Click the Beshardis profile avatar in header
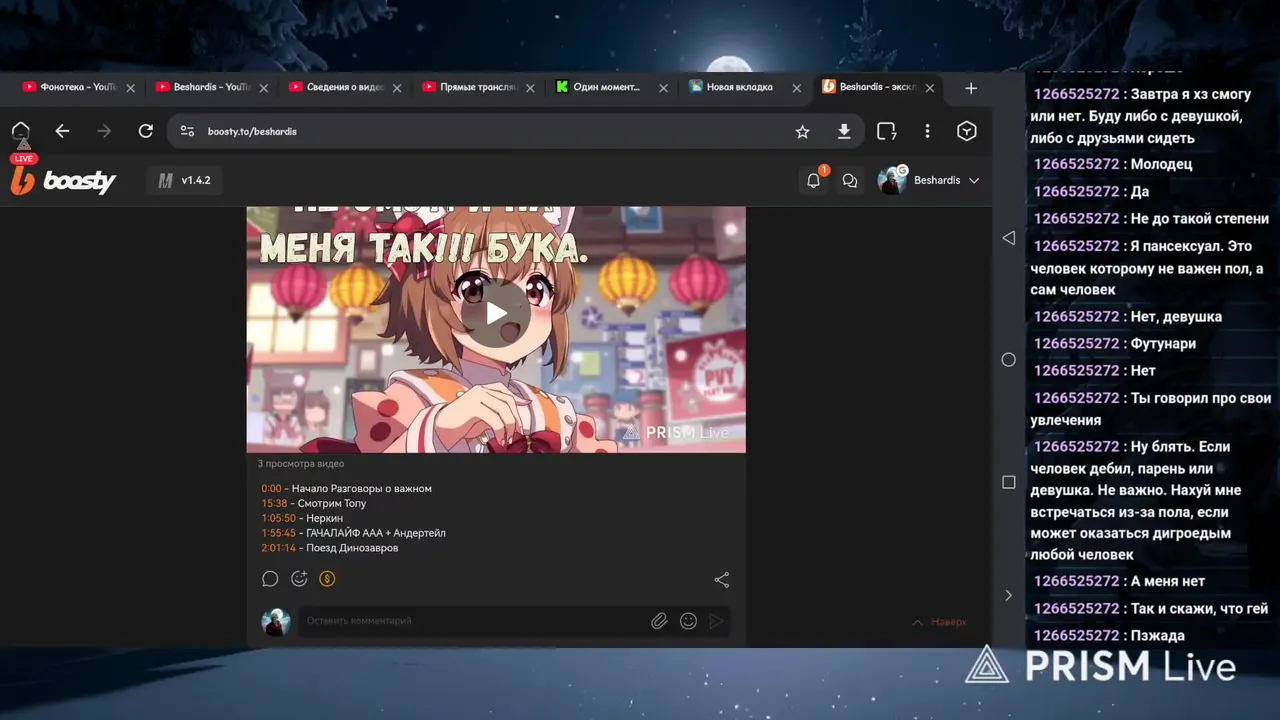This screenshot has width=1280, height=720. 892,180
